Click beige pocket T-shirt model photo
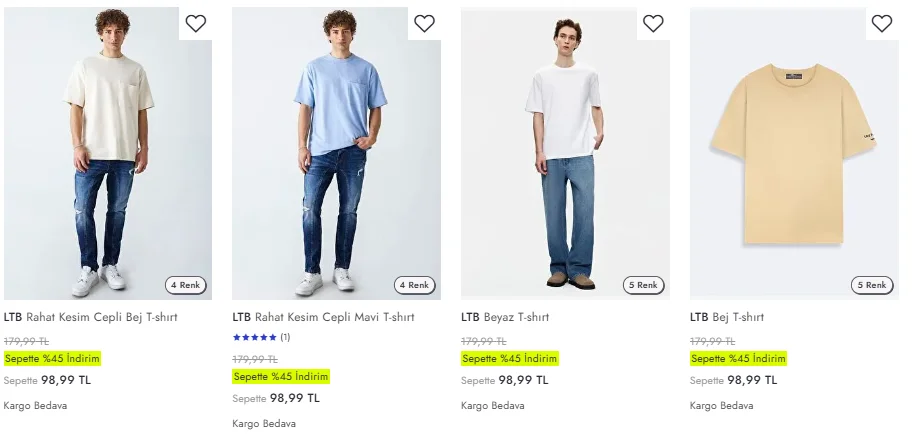Screen dimensions: 914x438 108,150
